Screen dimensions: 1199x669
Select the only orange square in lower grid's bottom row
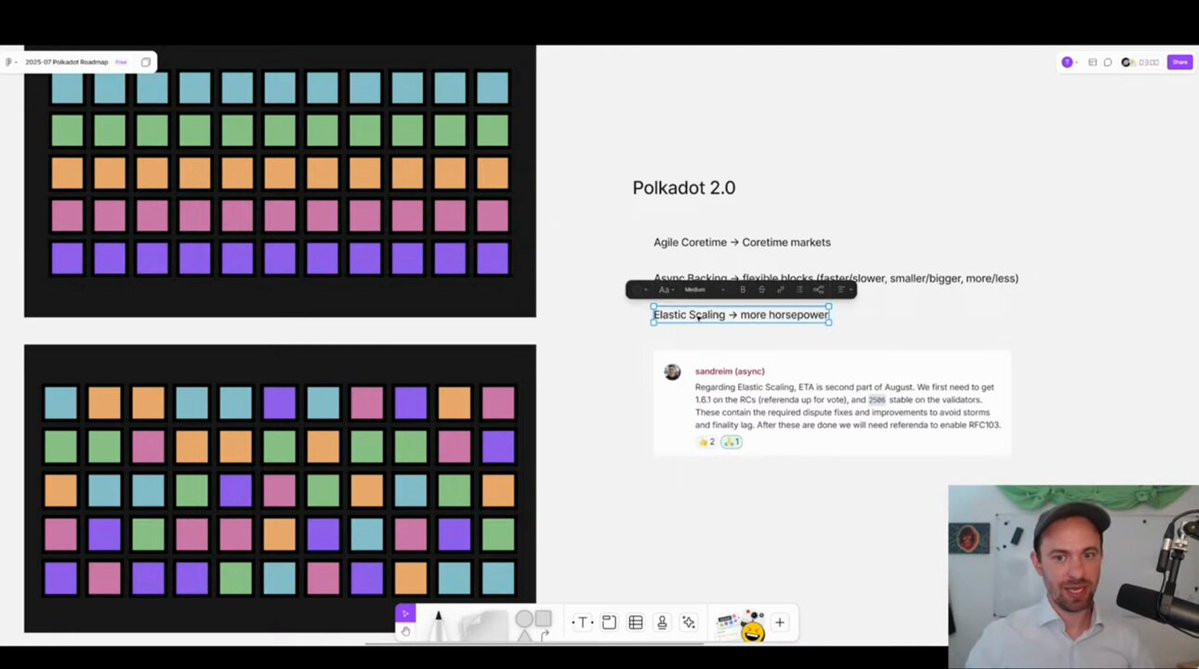click(411, 578)
